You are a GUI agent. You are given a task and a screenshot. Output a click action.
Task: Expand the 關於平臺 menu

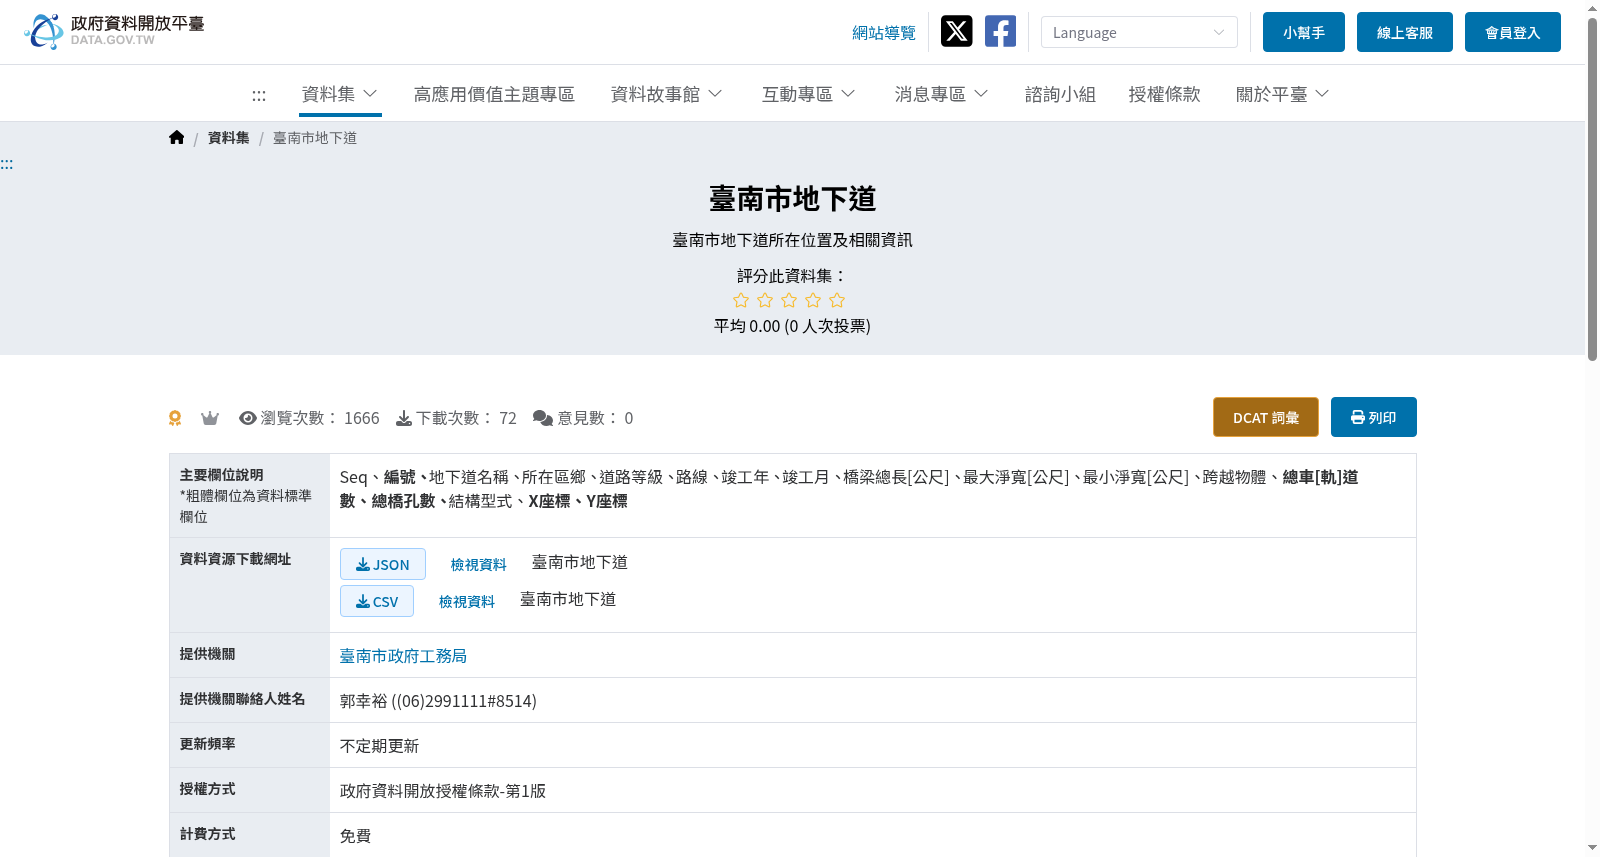tap(1283, 94)
